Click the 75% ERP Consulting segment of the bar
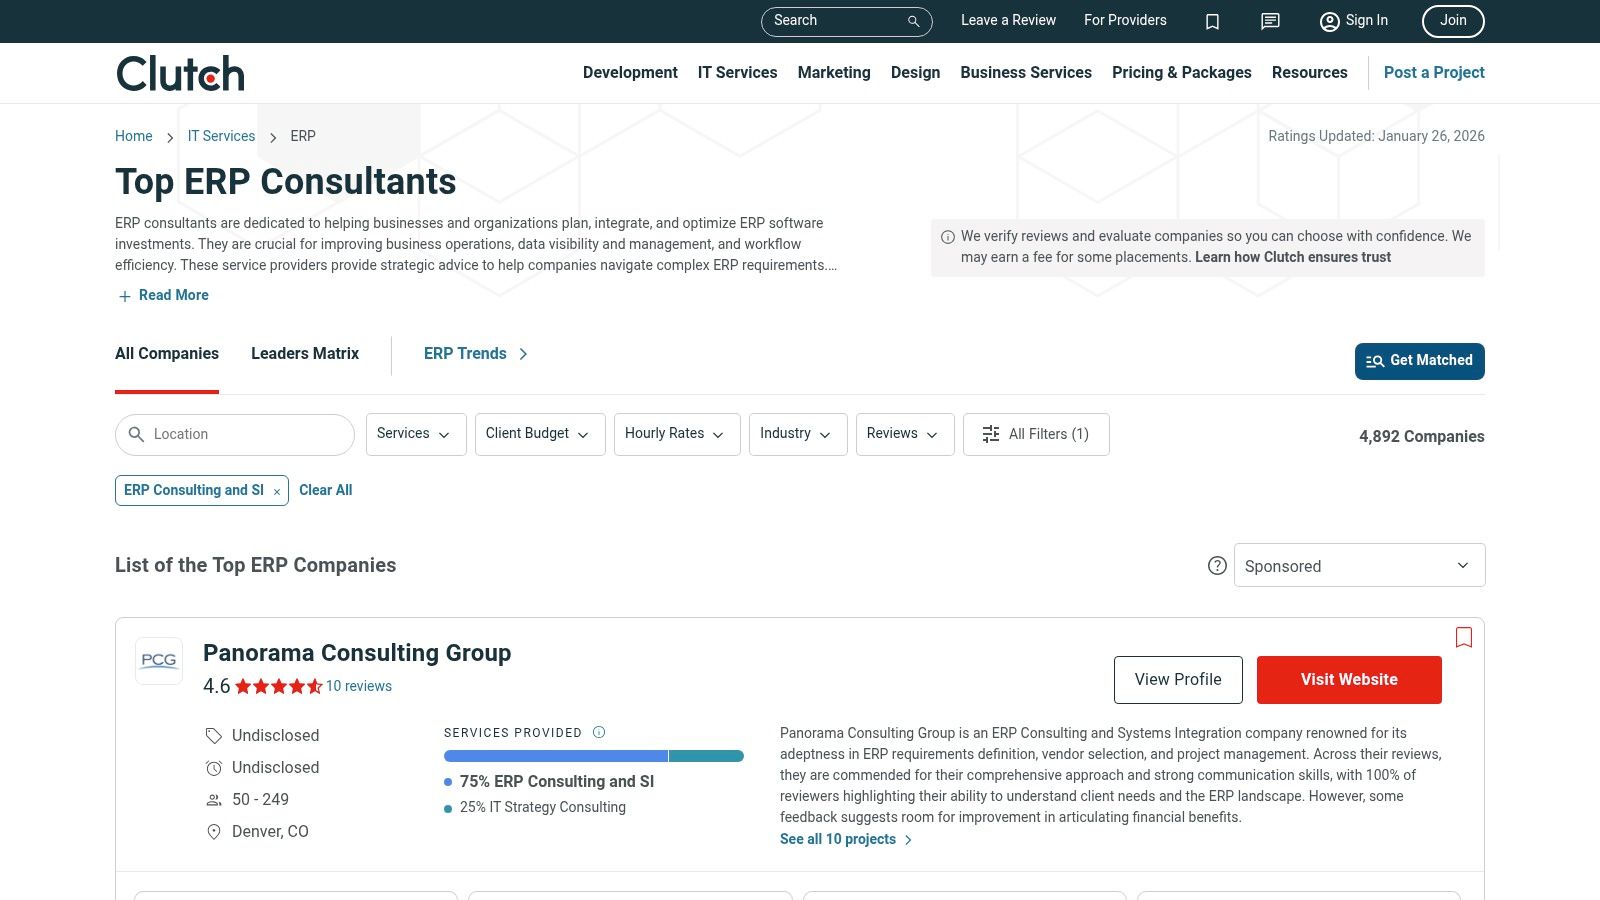This screenshot has height=900, width=1600. pos(555,756)
